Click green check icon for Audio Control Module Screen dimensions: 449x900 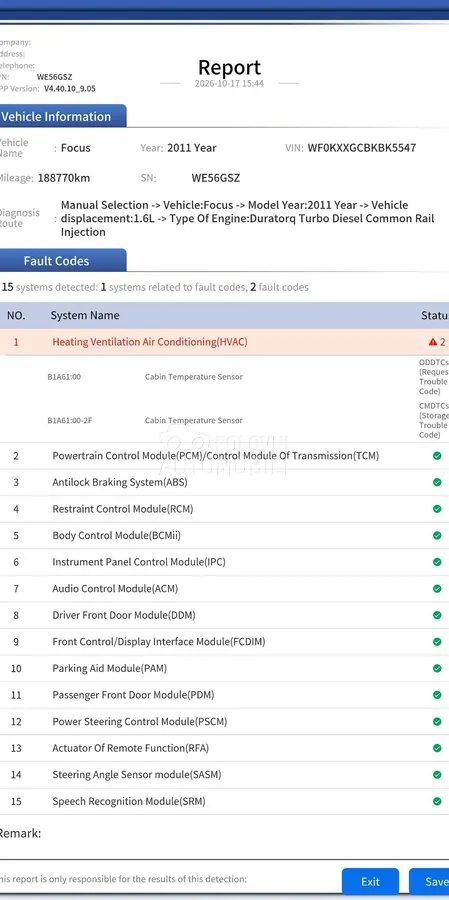tap(437, 588)
